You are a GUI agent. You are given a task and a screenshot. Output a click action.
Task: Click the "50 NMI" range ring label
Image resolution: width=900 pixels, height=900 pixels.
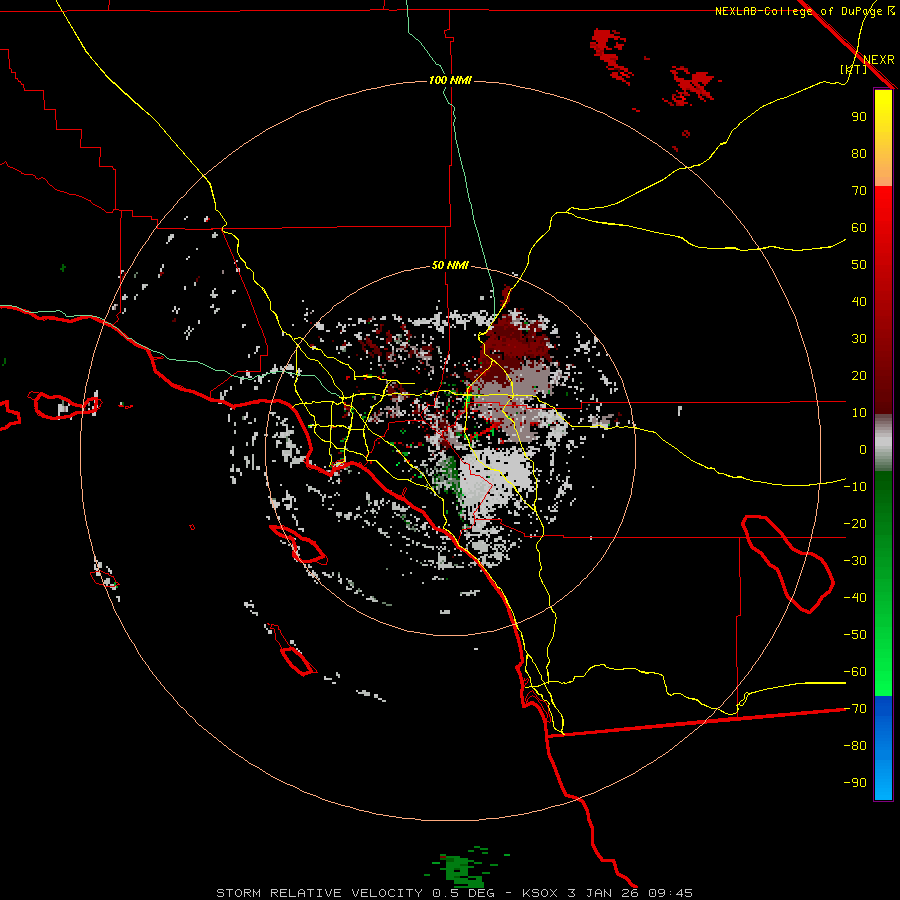(450, 265)
